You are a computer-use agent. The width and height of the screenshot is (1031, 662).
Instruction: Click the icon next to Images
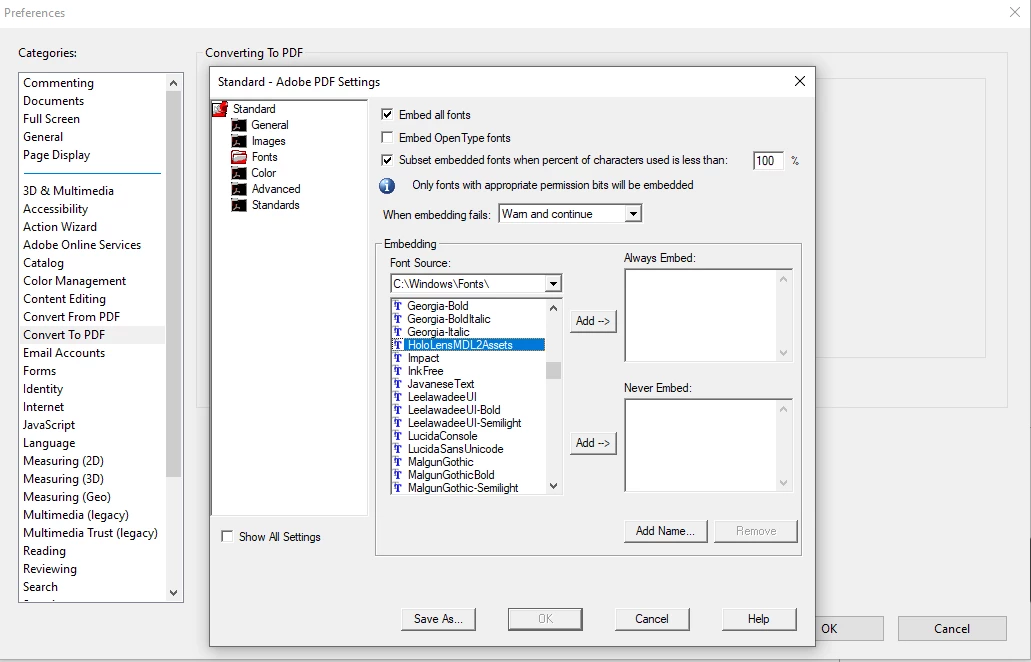pos(239,141)
